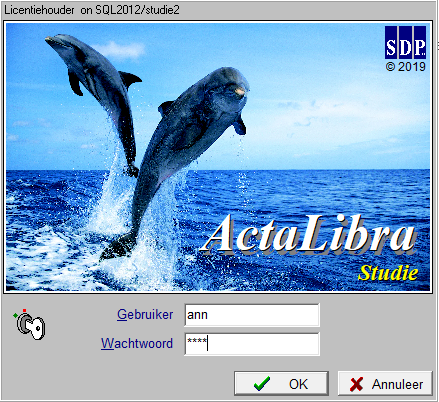This screenshot has height=402, width=439.
Task: Click the water splash beneath the dolphins
Action: pyautogui.click(x=133, y=233)
